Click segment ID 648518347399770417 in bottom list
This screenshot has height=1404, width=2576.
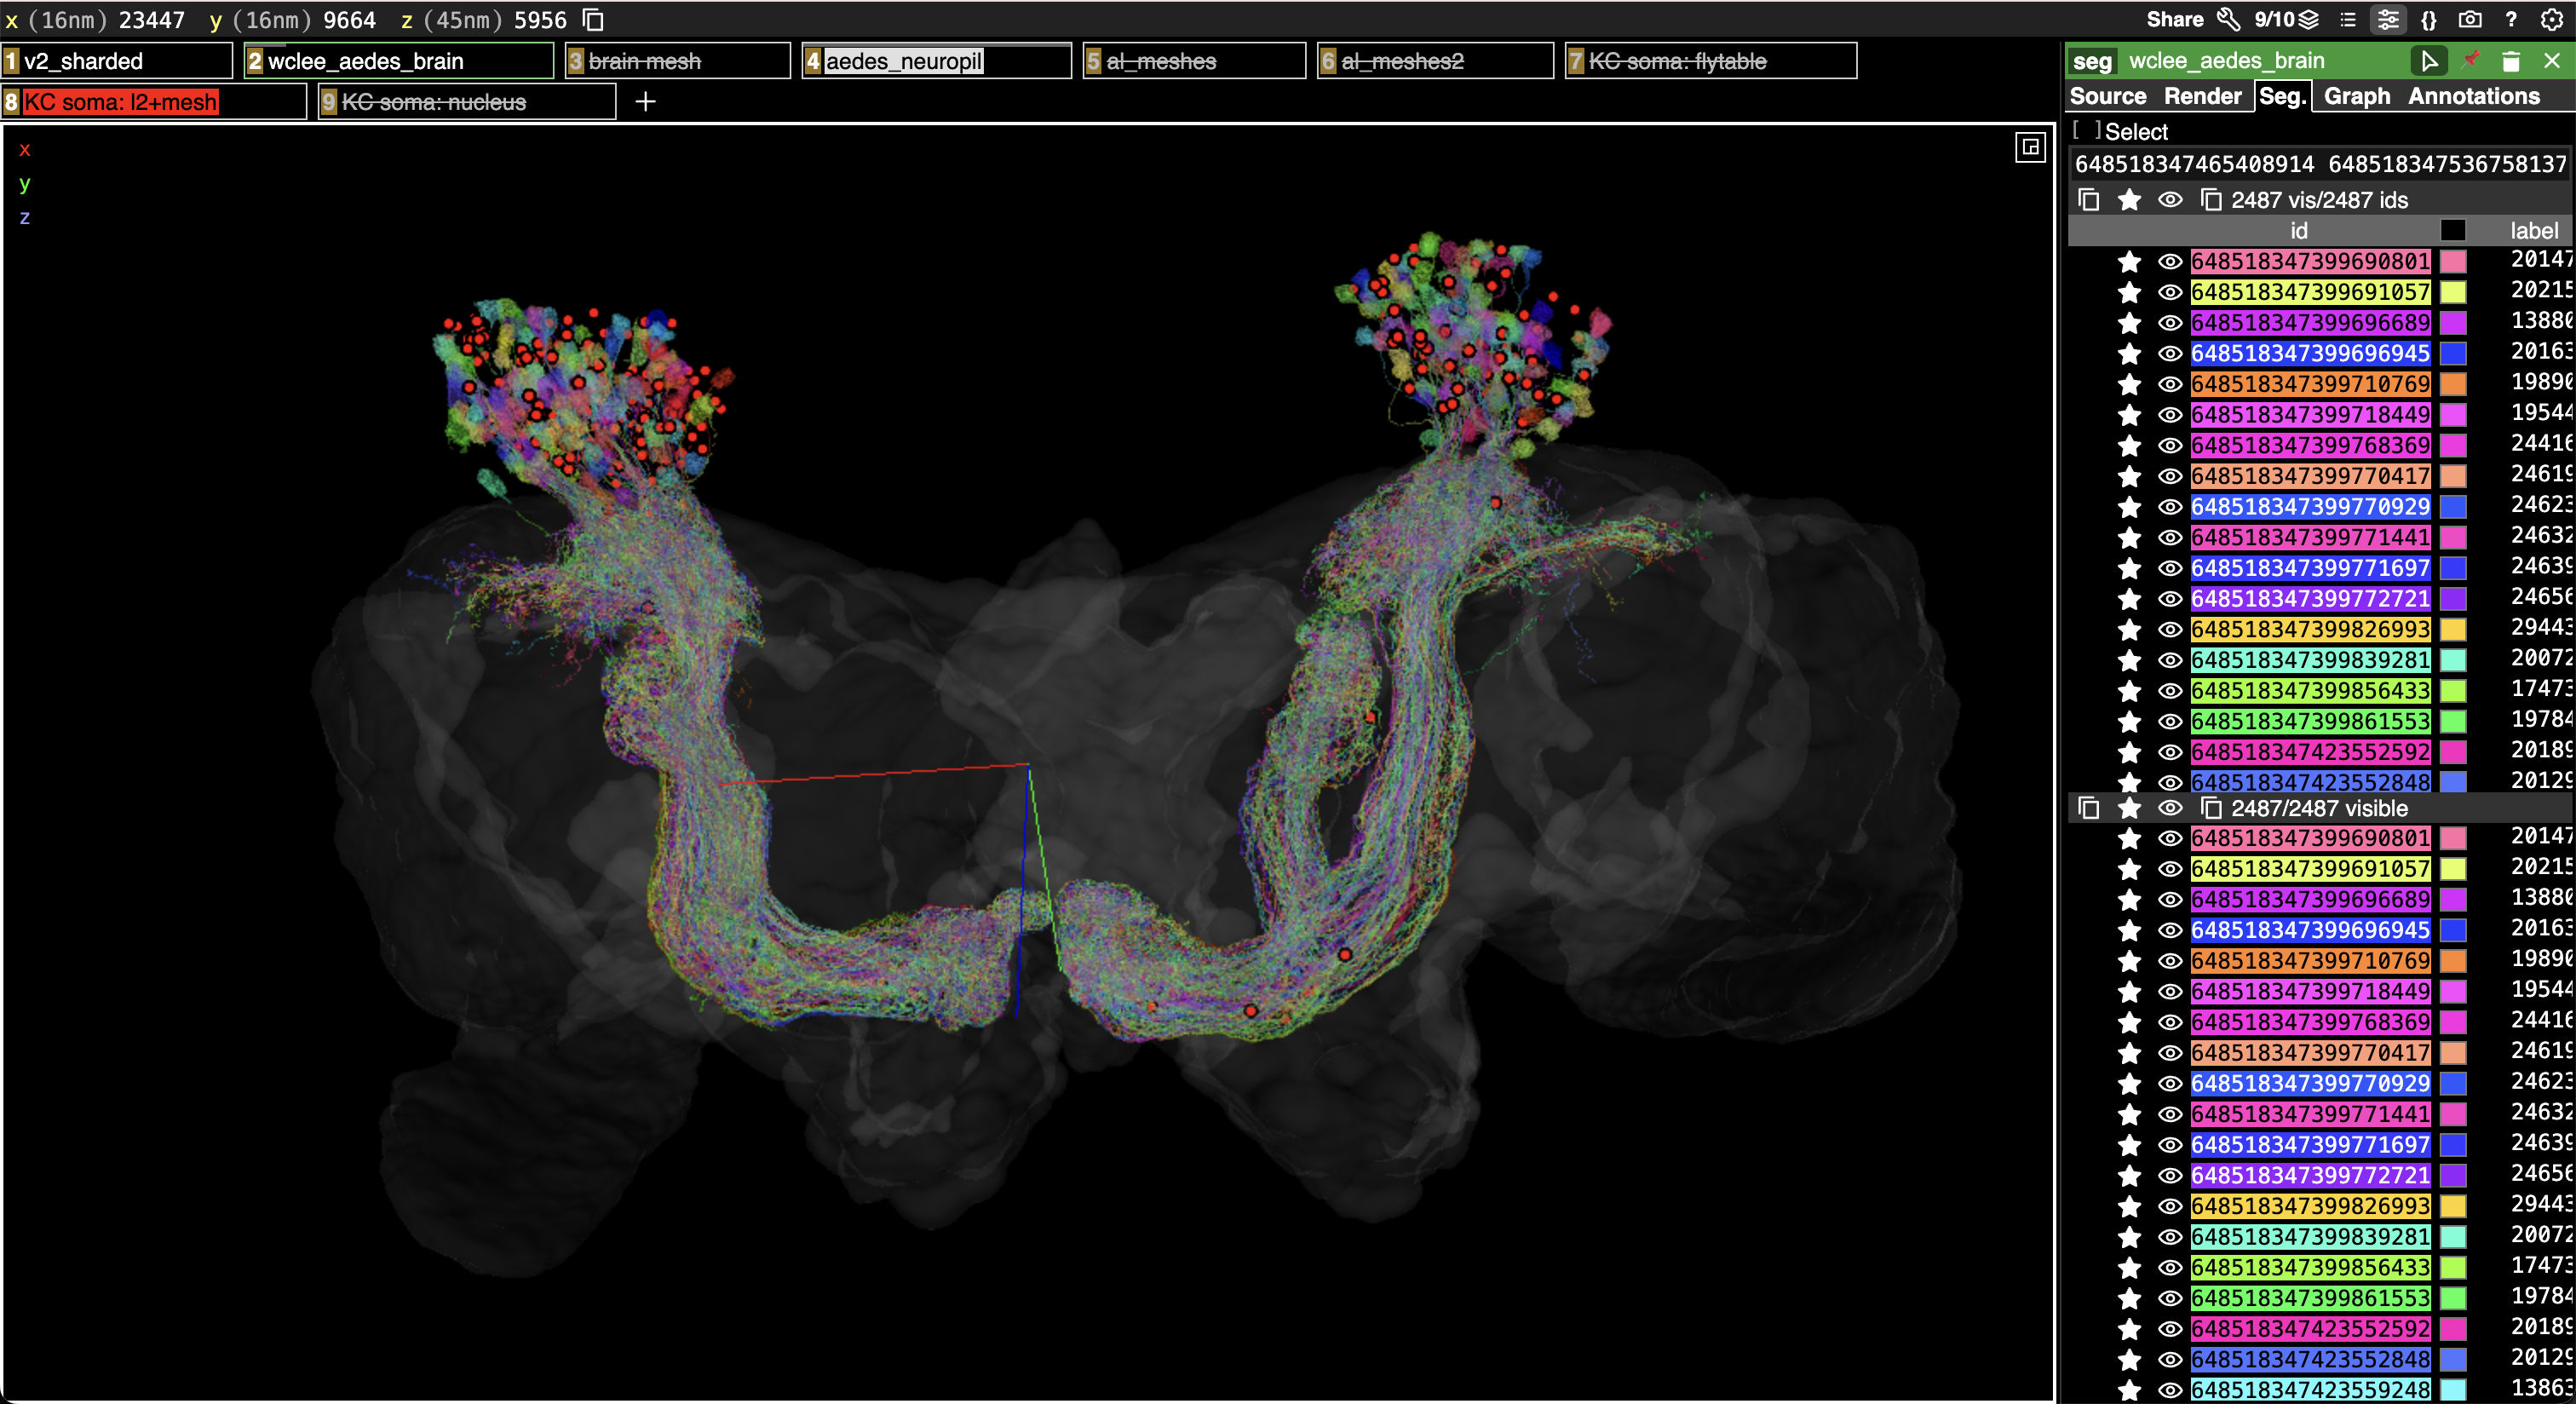2310,1053
